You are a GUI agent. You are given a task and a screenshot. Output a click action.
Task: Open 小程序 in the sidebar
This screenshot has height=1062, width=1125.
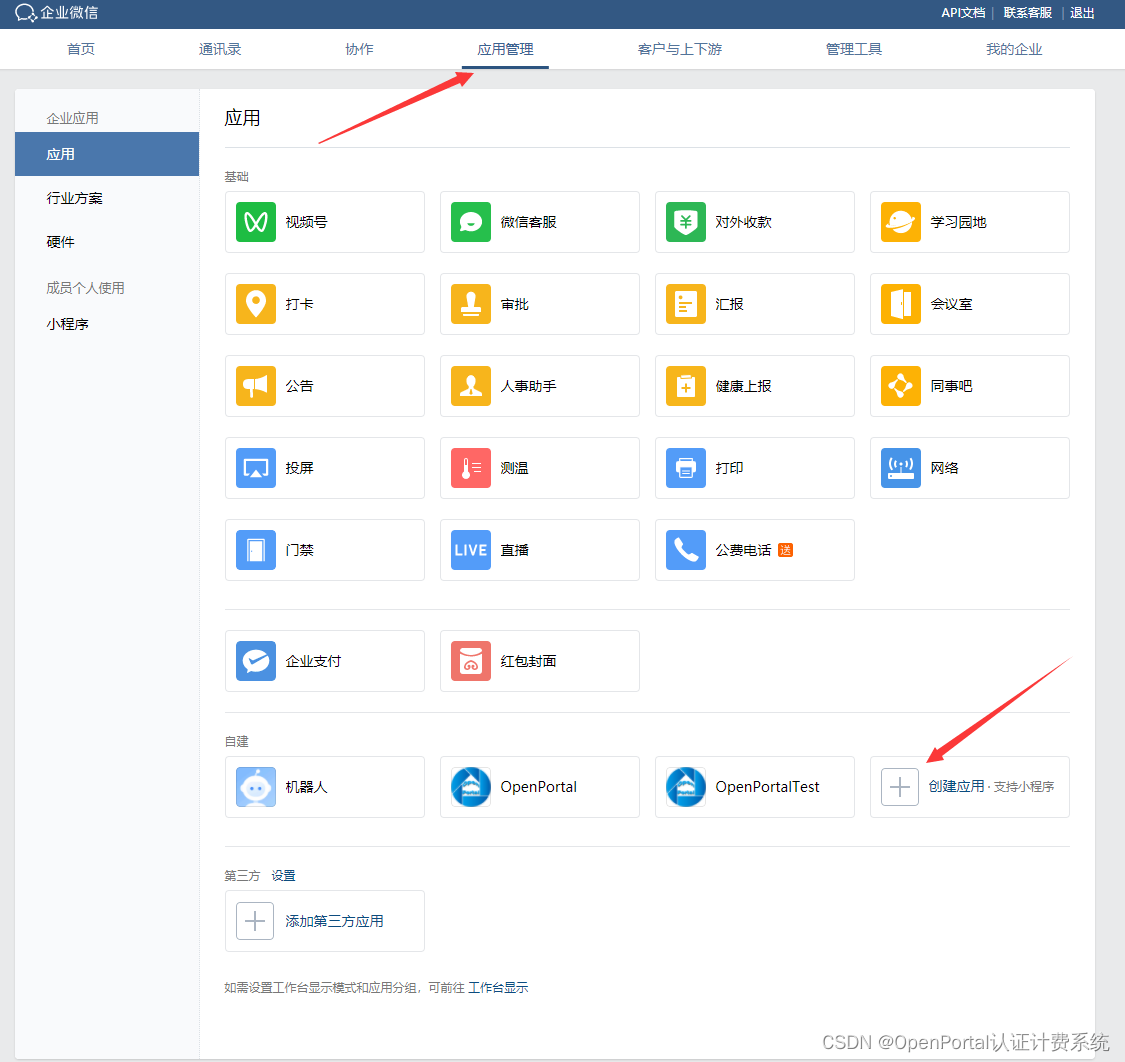pyautogui.click(x=67, y=324)
